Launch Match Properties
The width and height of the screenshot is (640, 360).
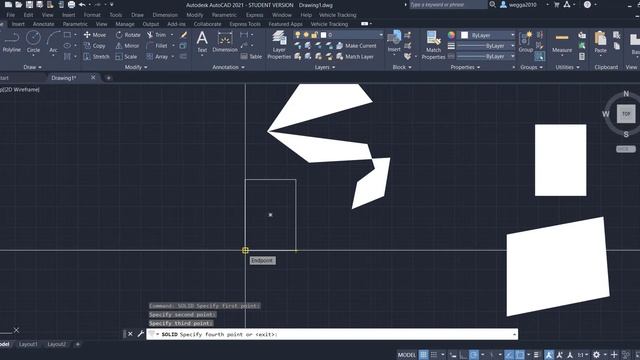[x=433, y=45]
